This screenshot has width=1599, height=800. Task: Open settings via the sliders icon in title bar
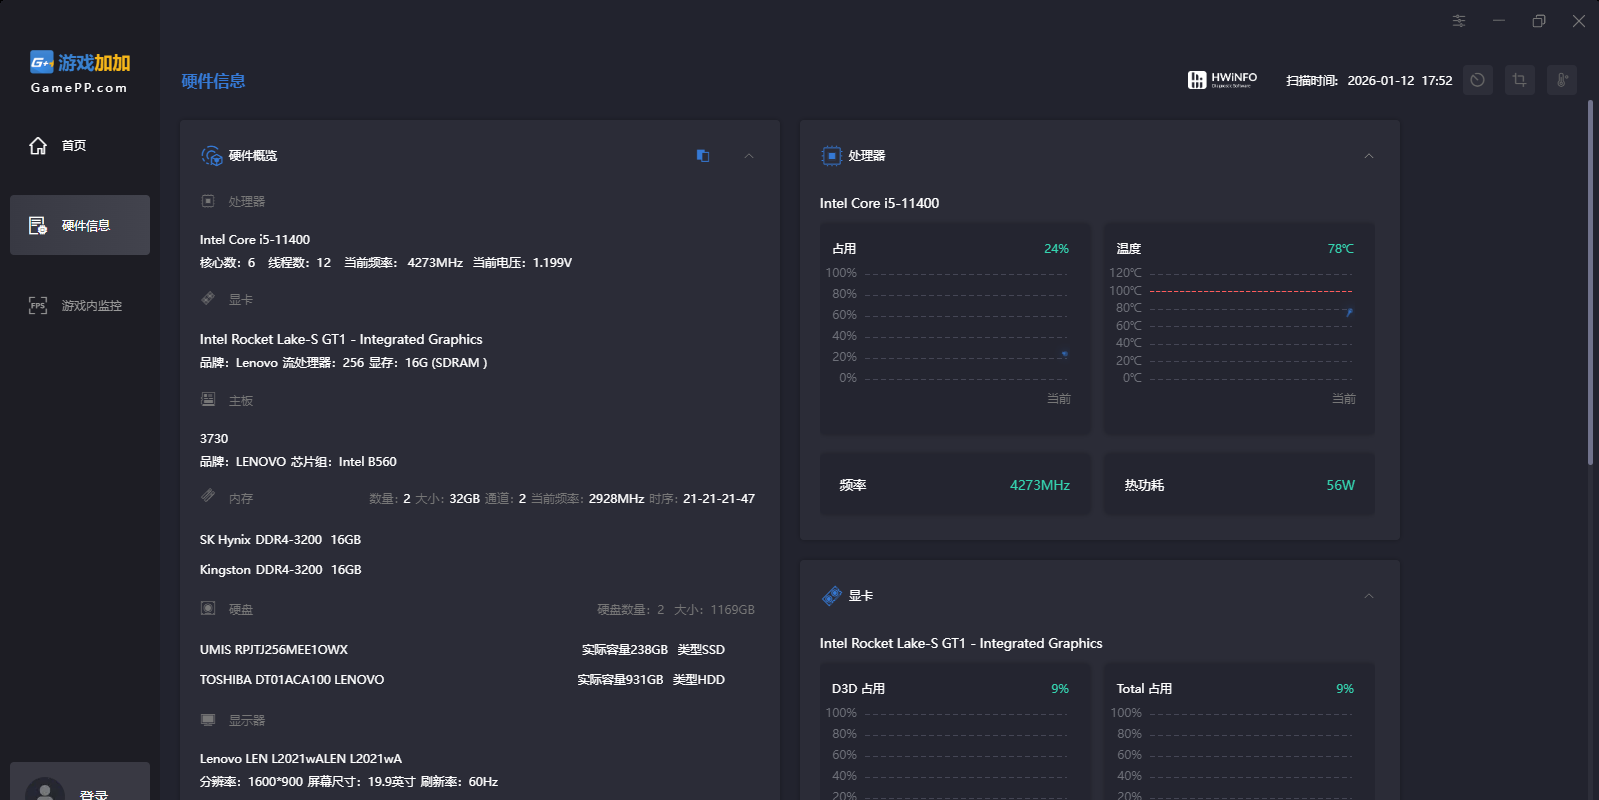tap(1459, 21)
